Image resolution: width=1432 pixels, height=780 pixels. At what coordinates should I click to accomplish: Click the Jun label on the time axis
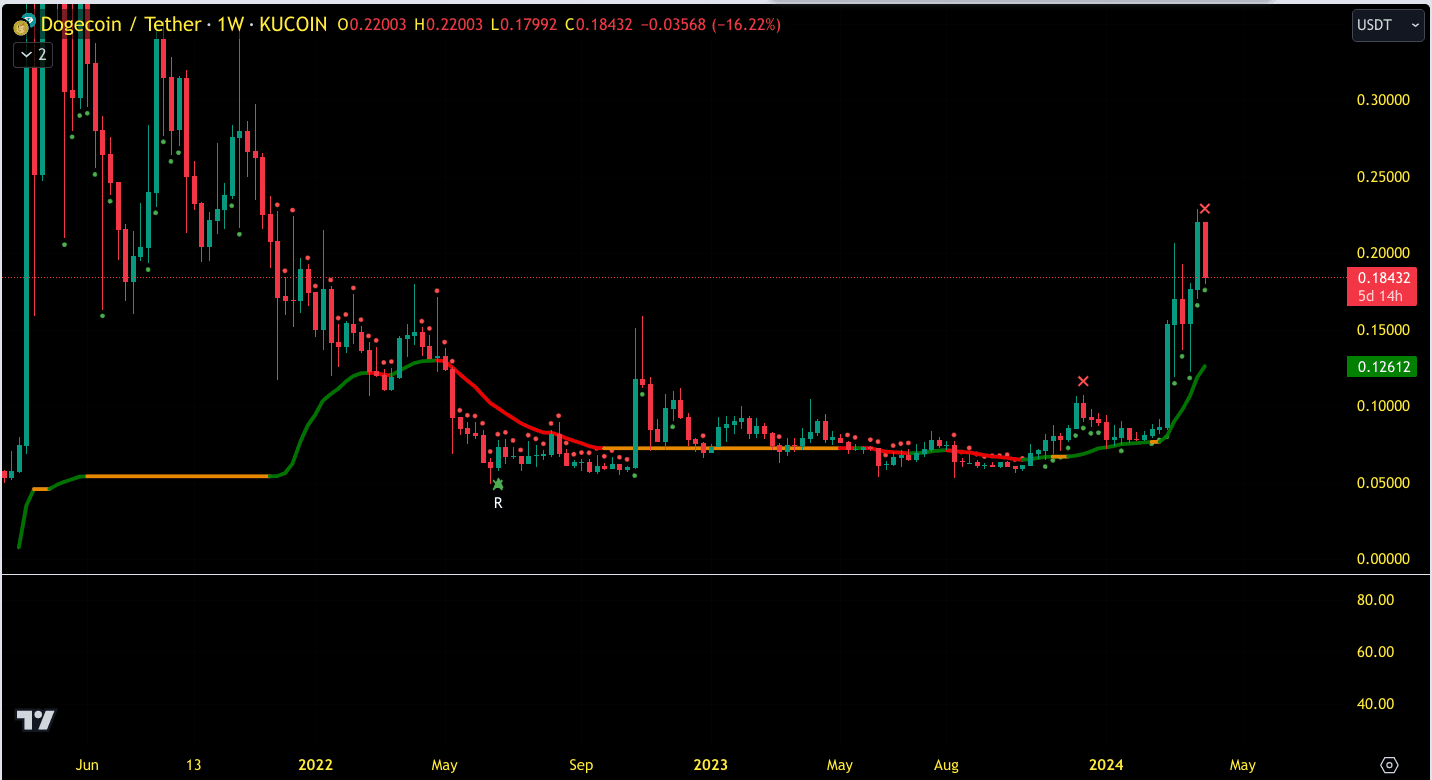pyautogui.click(x=87, y=765)
